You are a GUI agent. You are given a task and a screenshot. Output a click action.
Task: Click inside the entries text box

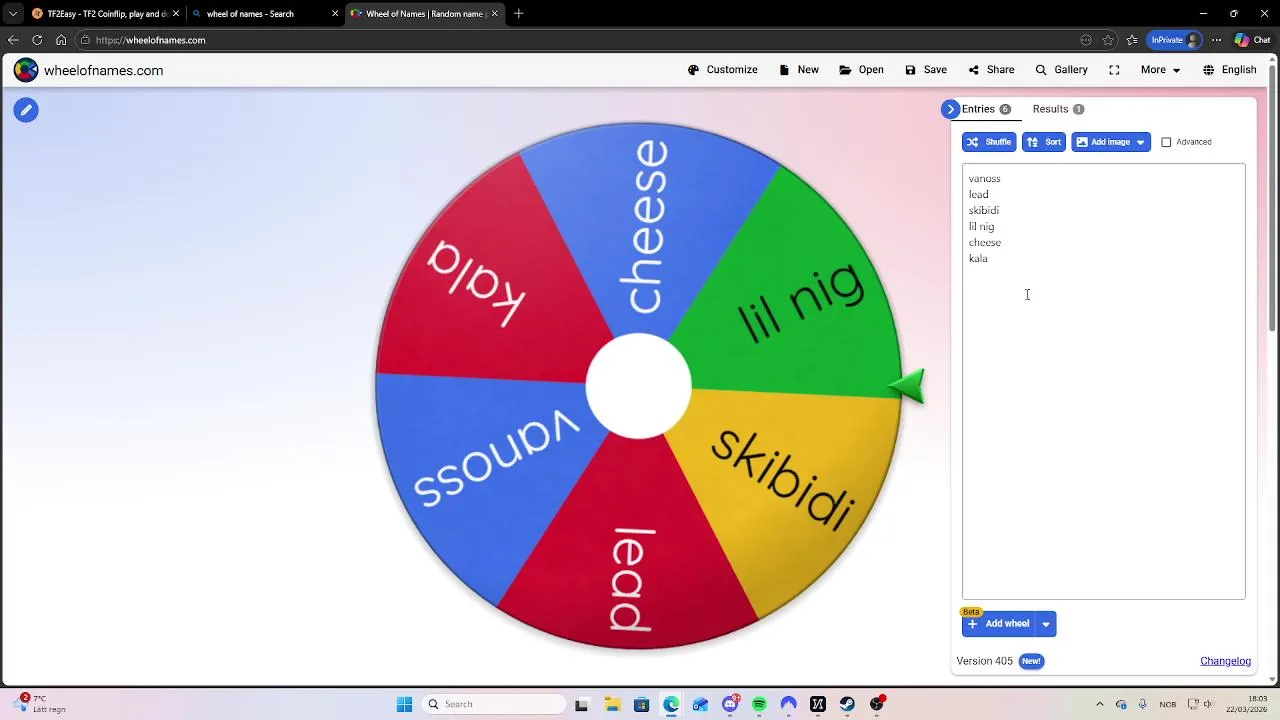[x=1104, y=382]
